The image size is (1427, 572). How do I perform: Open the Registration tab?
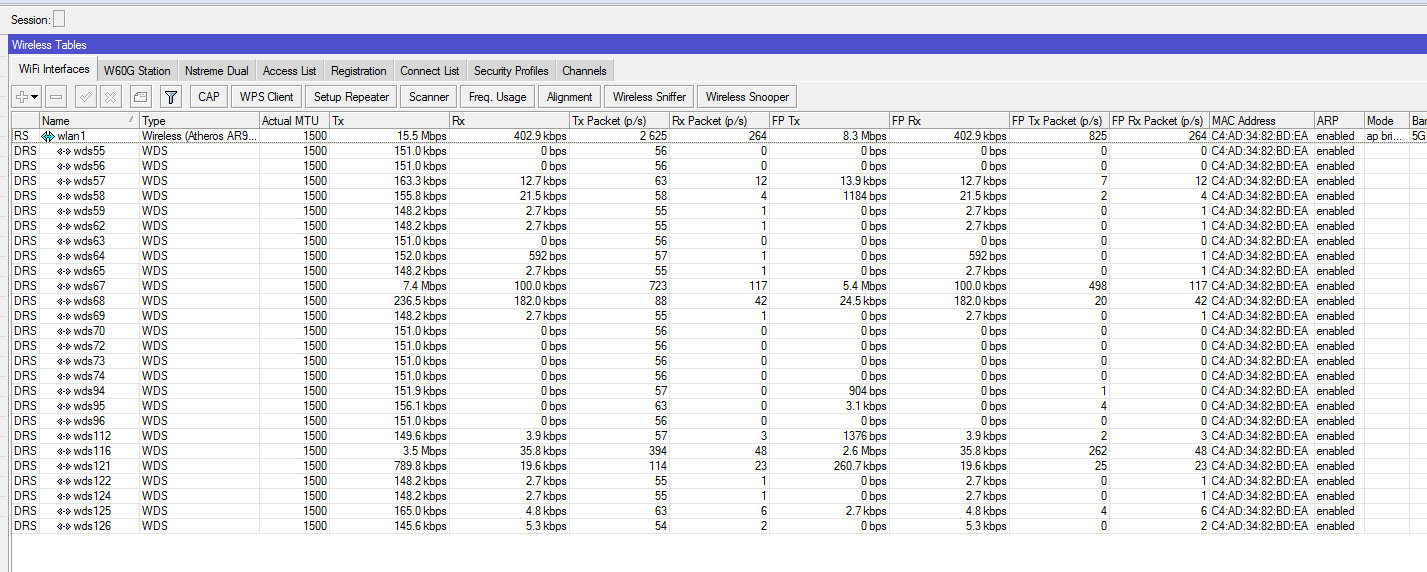pos(358,71)
